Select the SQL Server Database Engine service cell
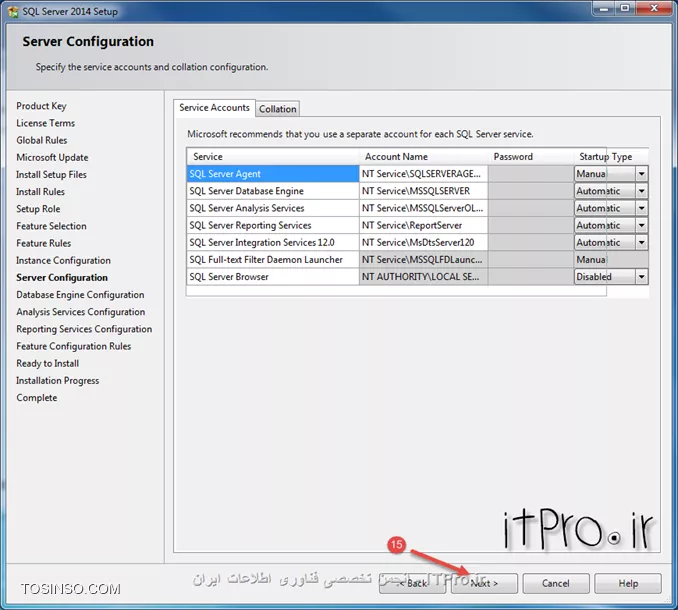 point(273,191)
